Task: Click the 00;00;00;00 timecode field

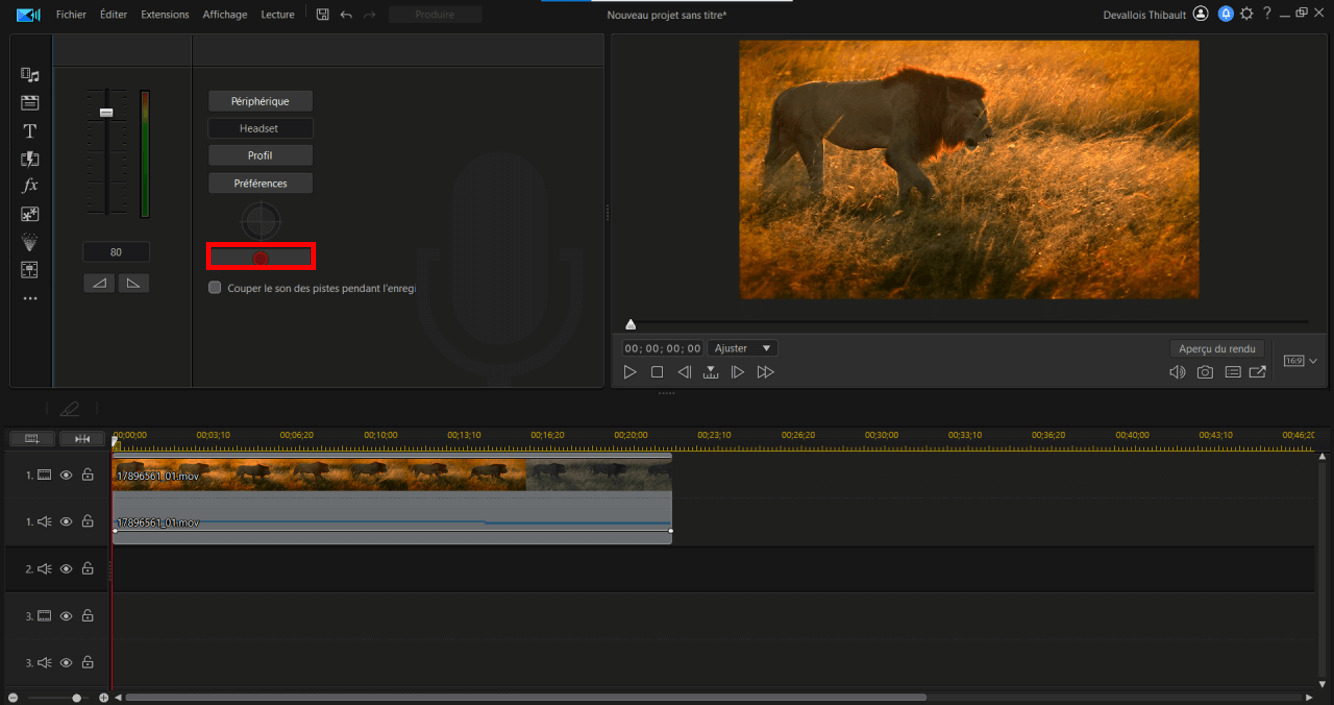Action: pos(662,349)
